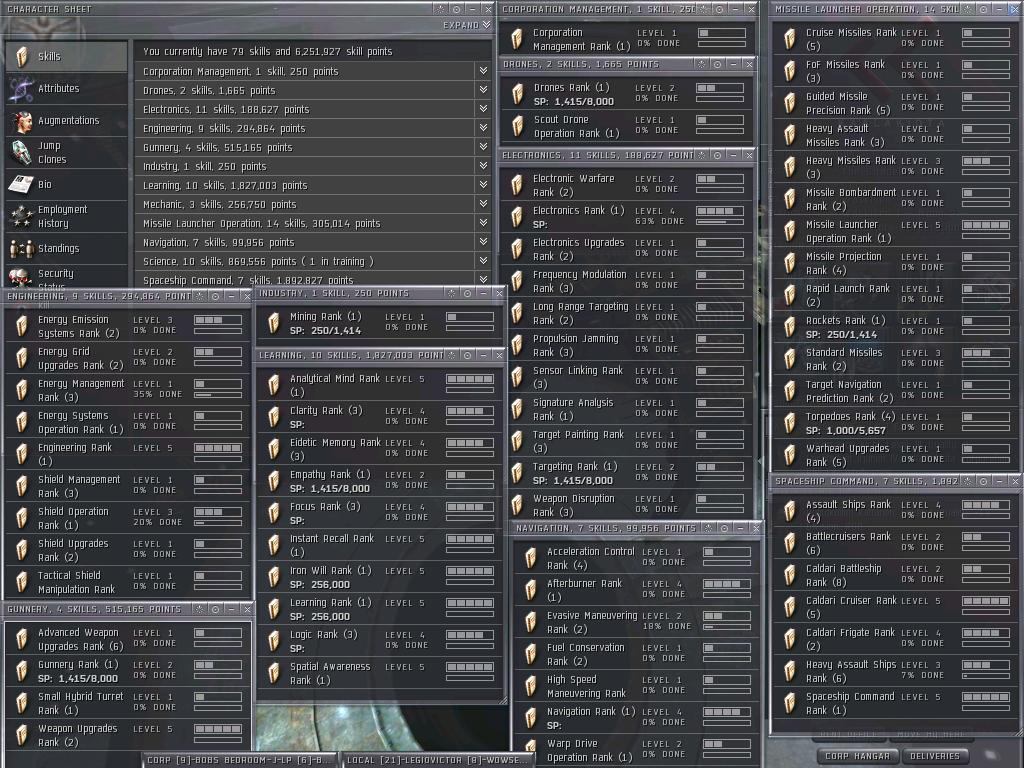1024x768 pixels.
Task: Click the Corporation Management skill book icon
Action: pos(517,39)
